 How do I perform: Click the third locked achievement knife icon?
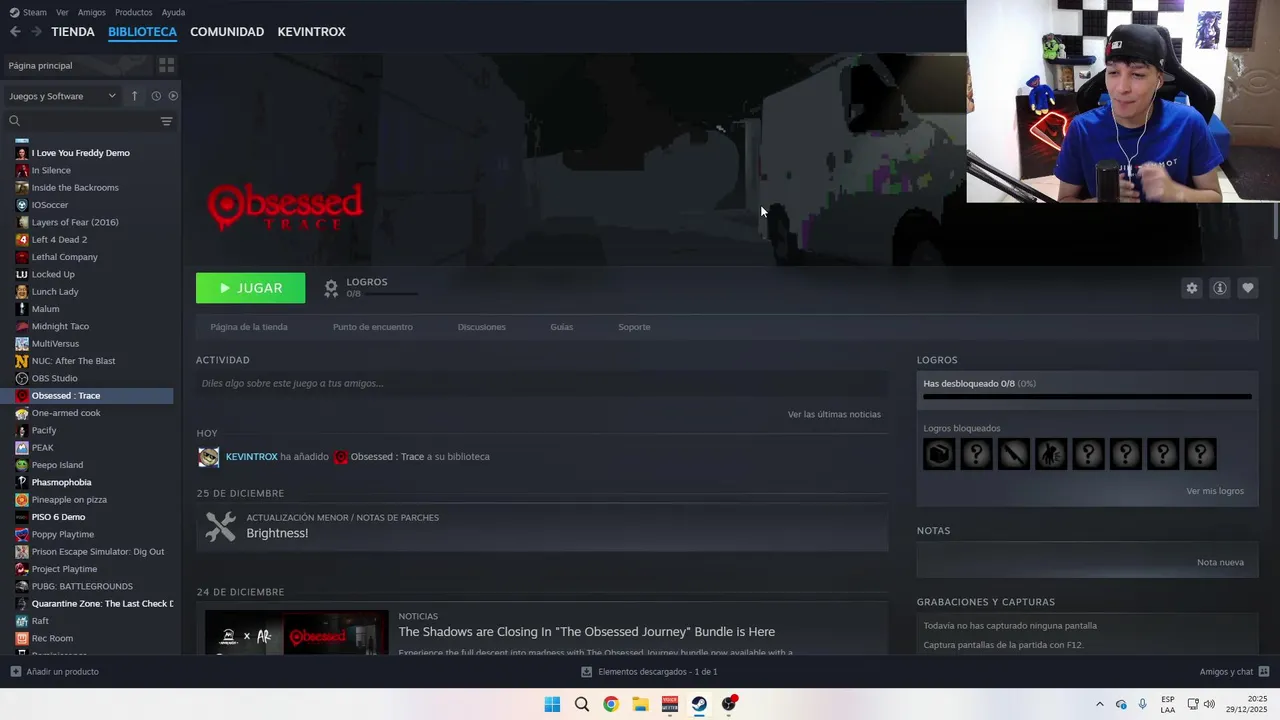tap(1013, 454)
